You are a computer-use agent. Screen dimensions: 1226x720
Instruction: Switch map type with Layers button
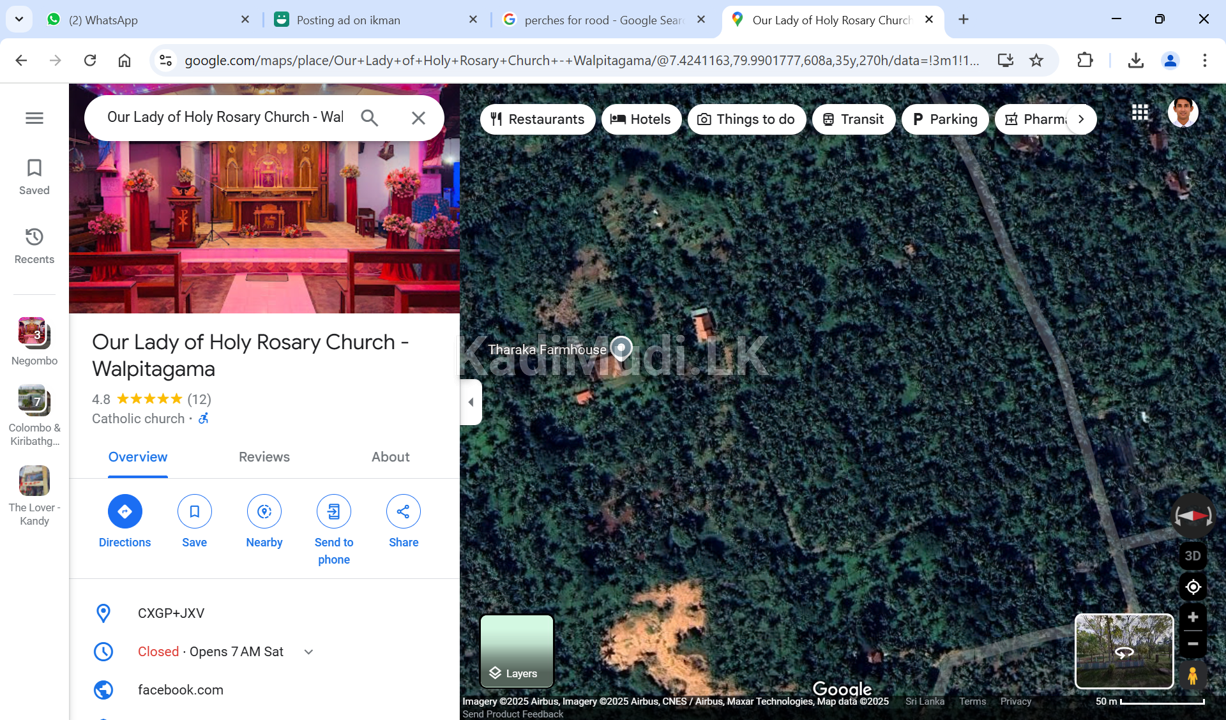pos(517,651)
